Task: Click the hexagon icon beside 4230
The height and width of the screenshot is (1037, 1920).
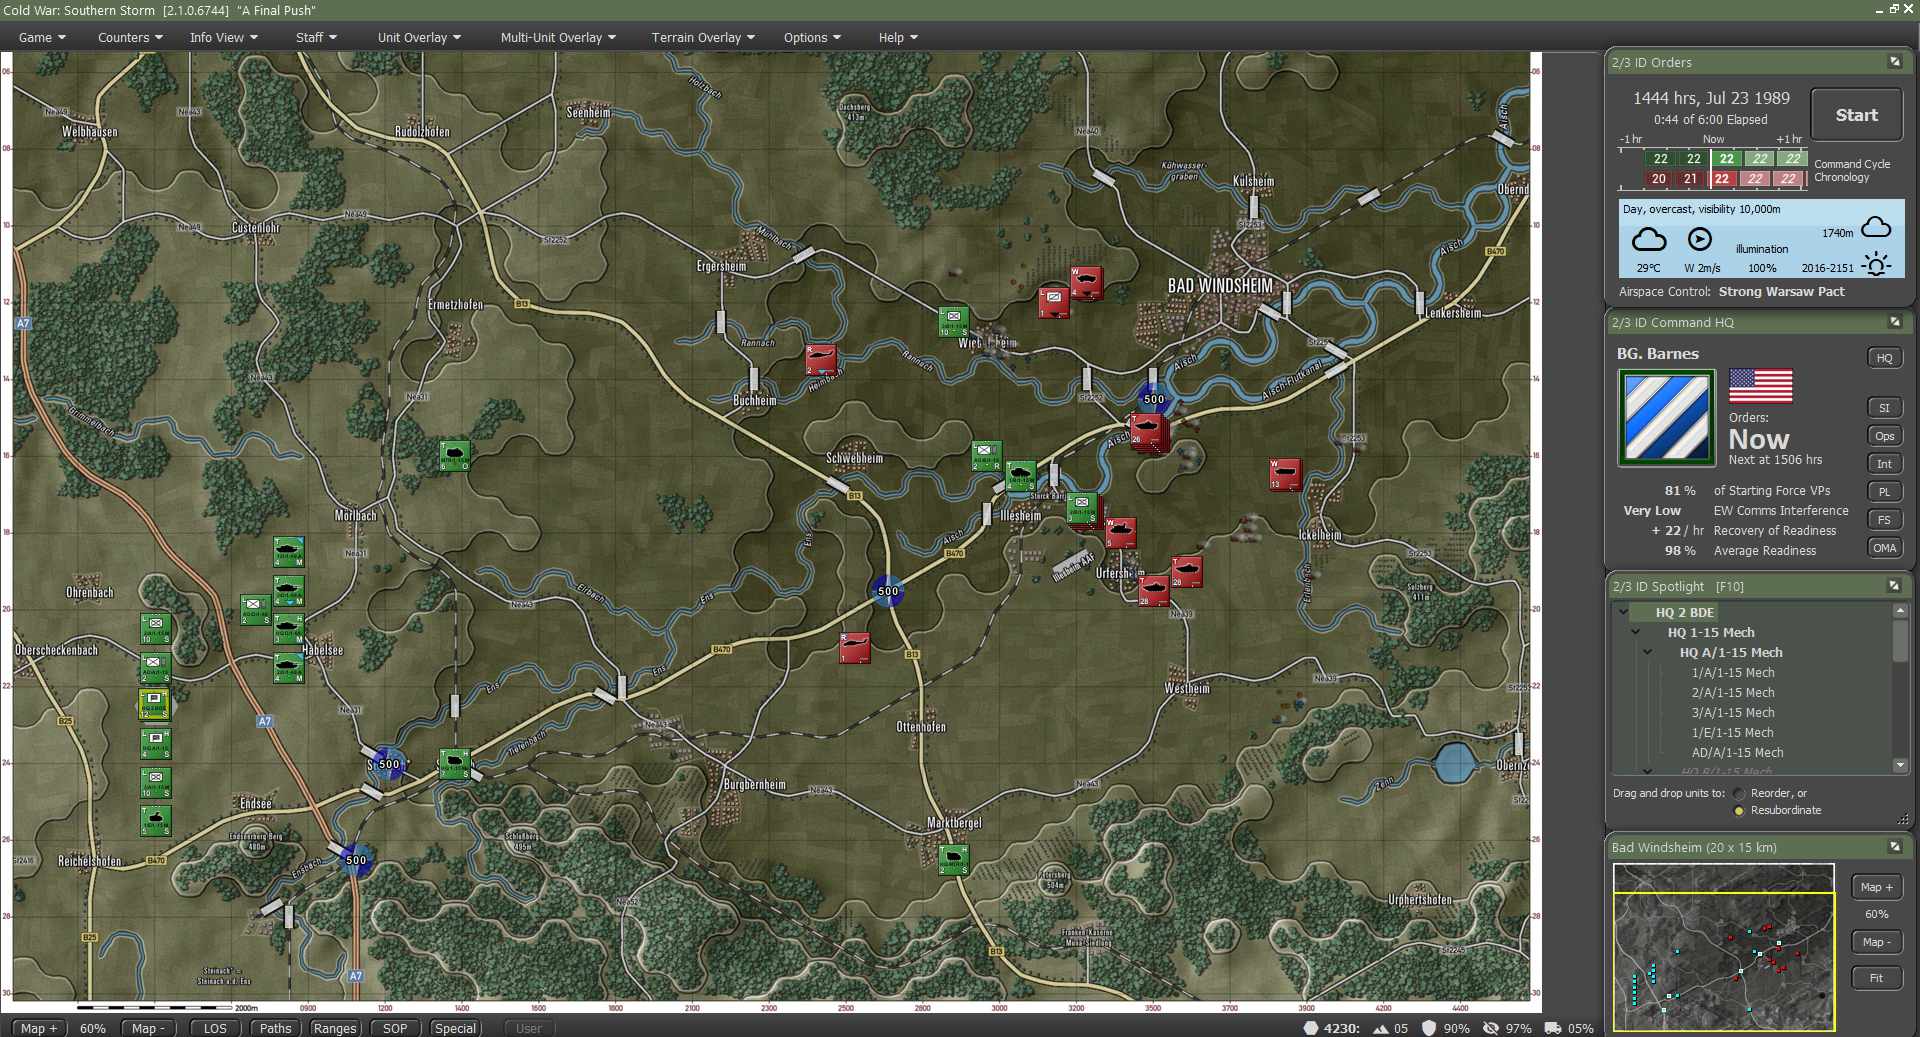Action: 1310,1028
